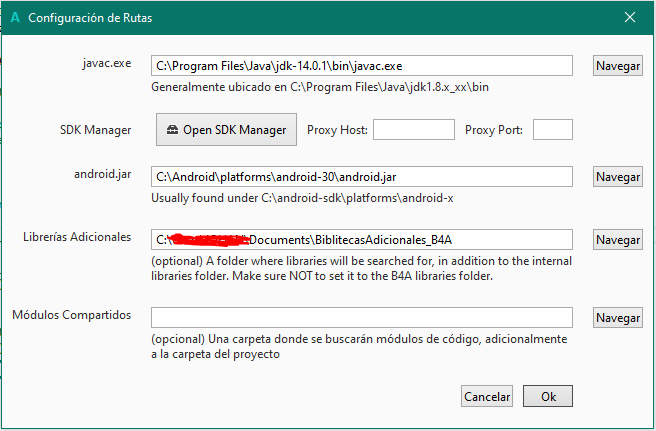
Task: Select the Módulos Compartidos label
Action: [x=72, y=315]
